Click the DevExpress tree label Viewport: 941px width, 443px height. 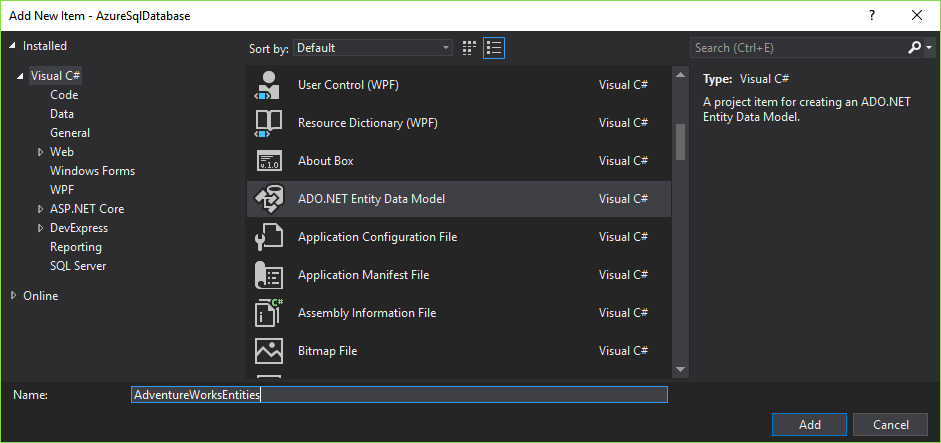point(79,228)
